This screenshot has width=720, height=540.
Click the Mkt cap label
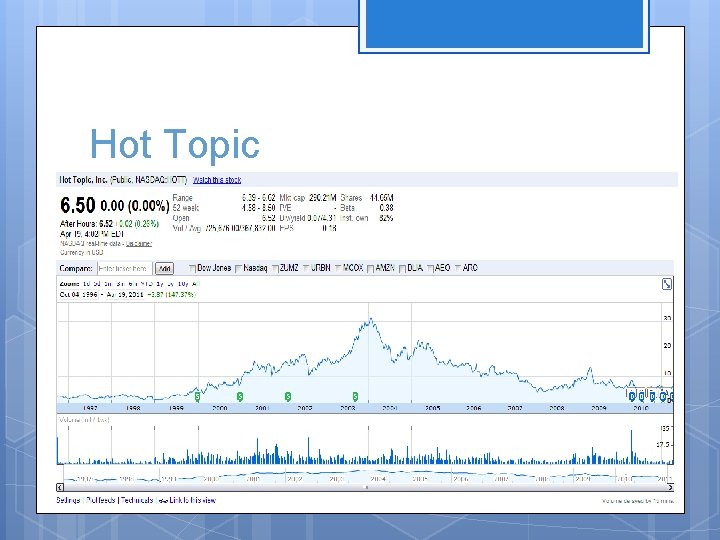pos(292,198)
